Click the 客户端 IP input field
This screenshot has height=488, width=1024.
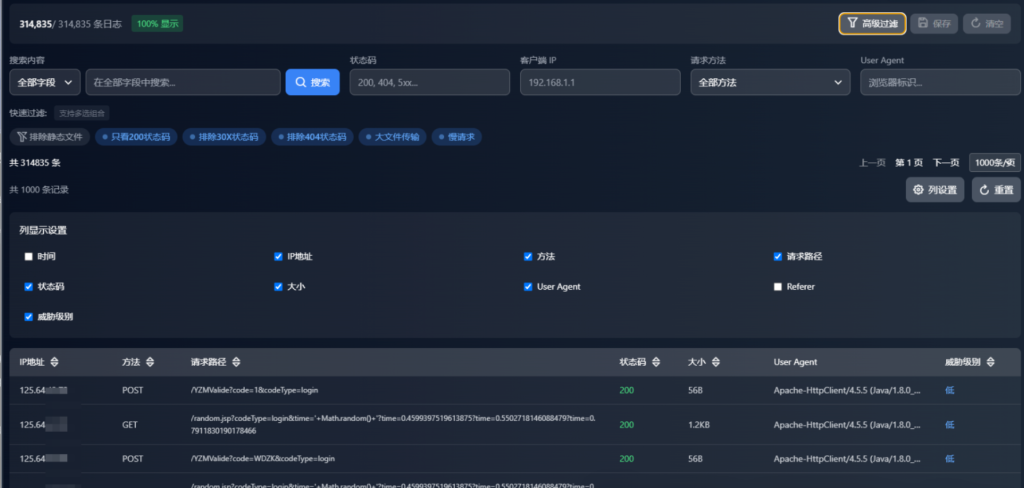pos(600,82)
